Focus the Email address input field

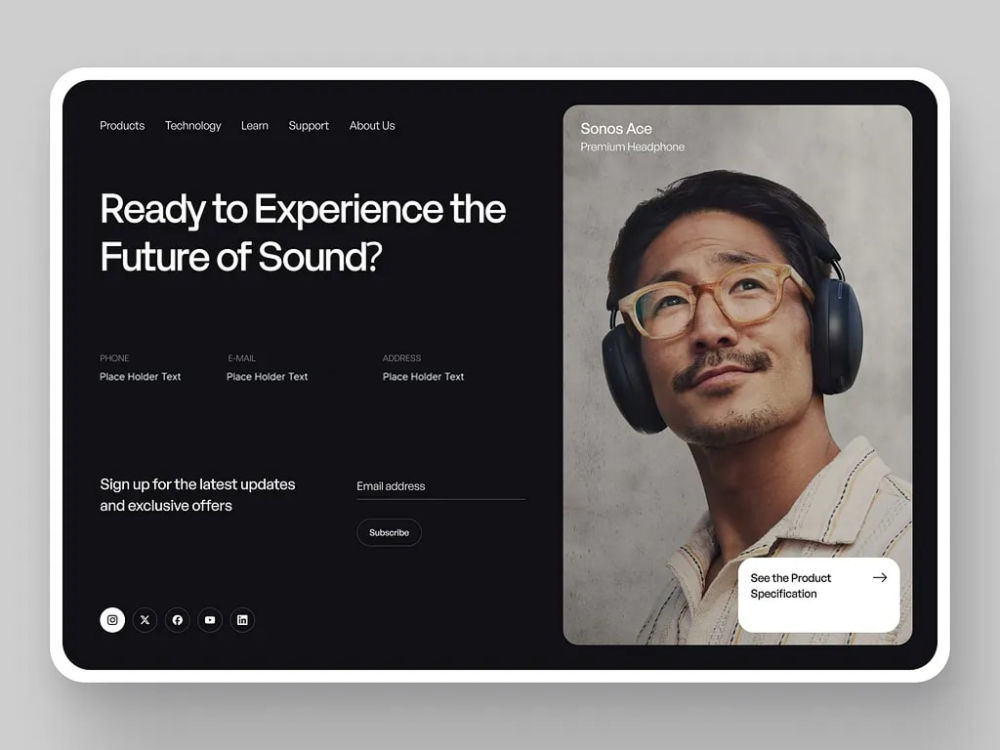pyautogui.click(x=441, y=487)
